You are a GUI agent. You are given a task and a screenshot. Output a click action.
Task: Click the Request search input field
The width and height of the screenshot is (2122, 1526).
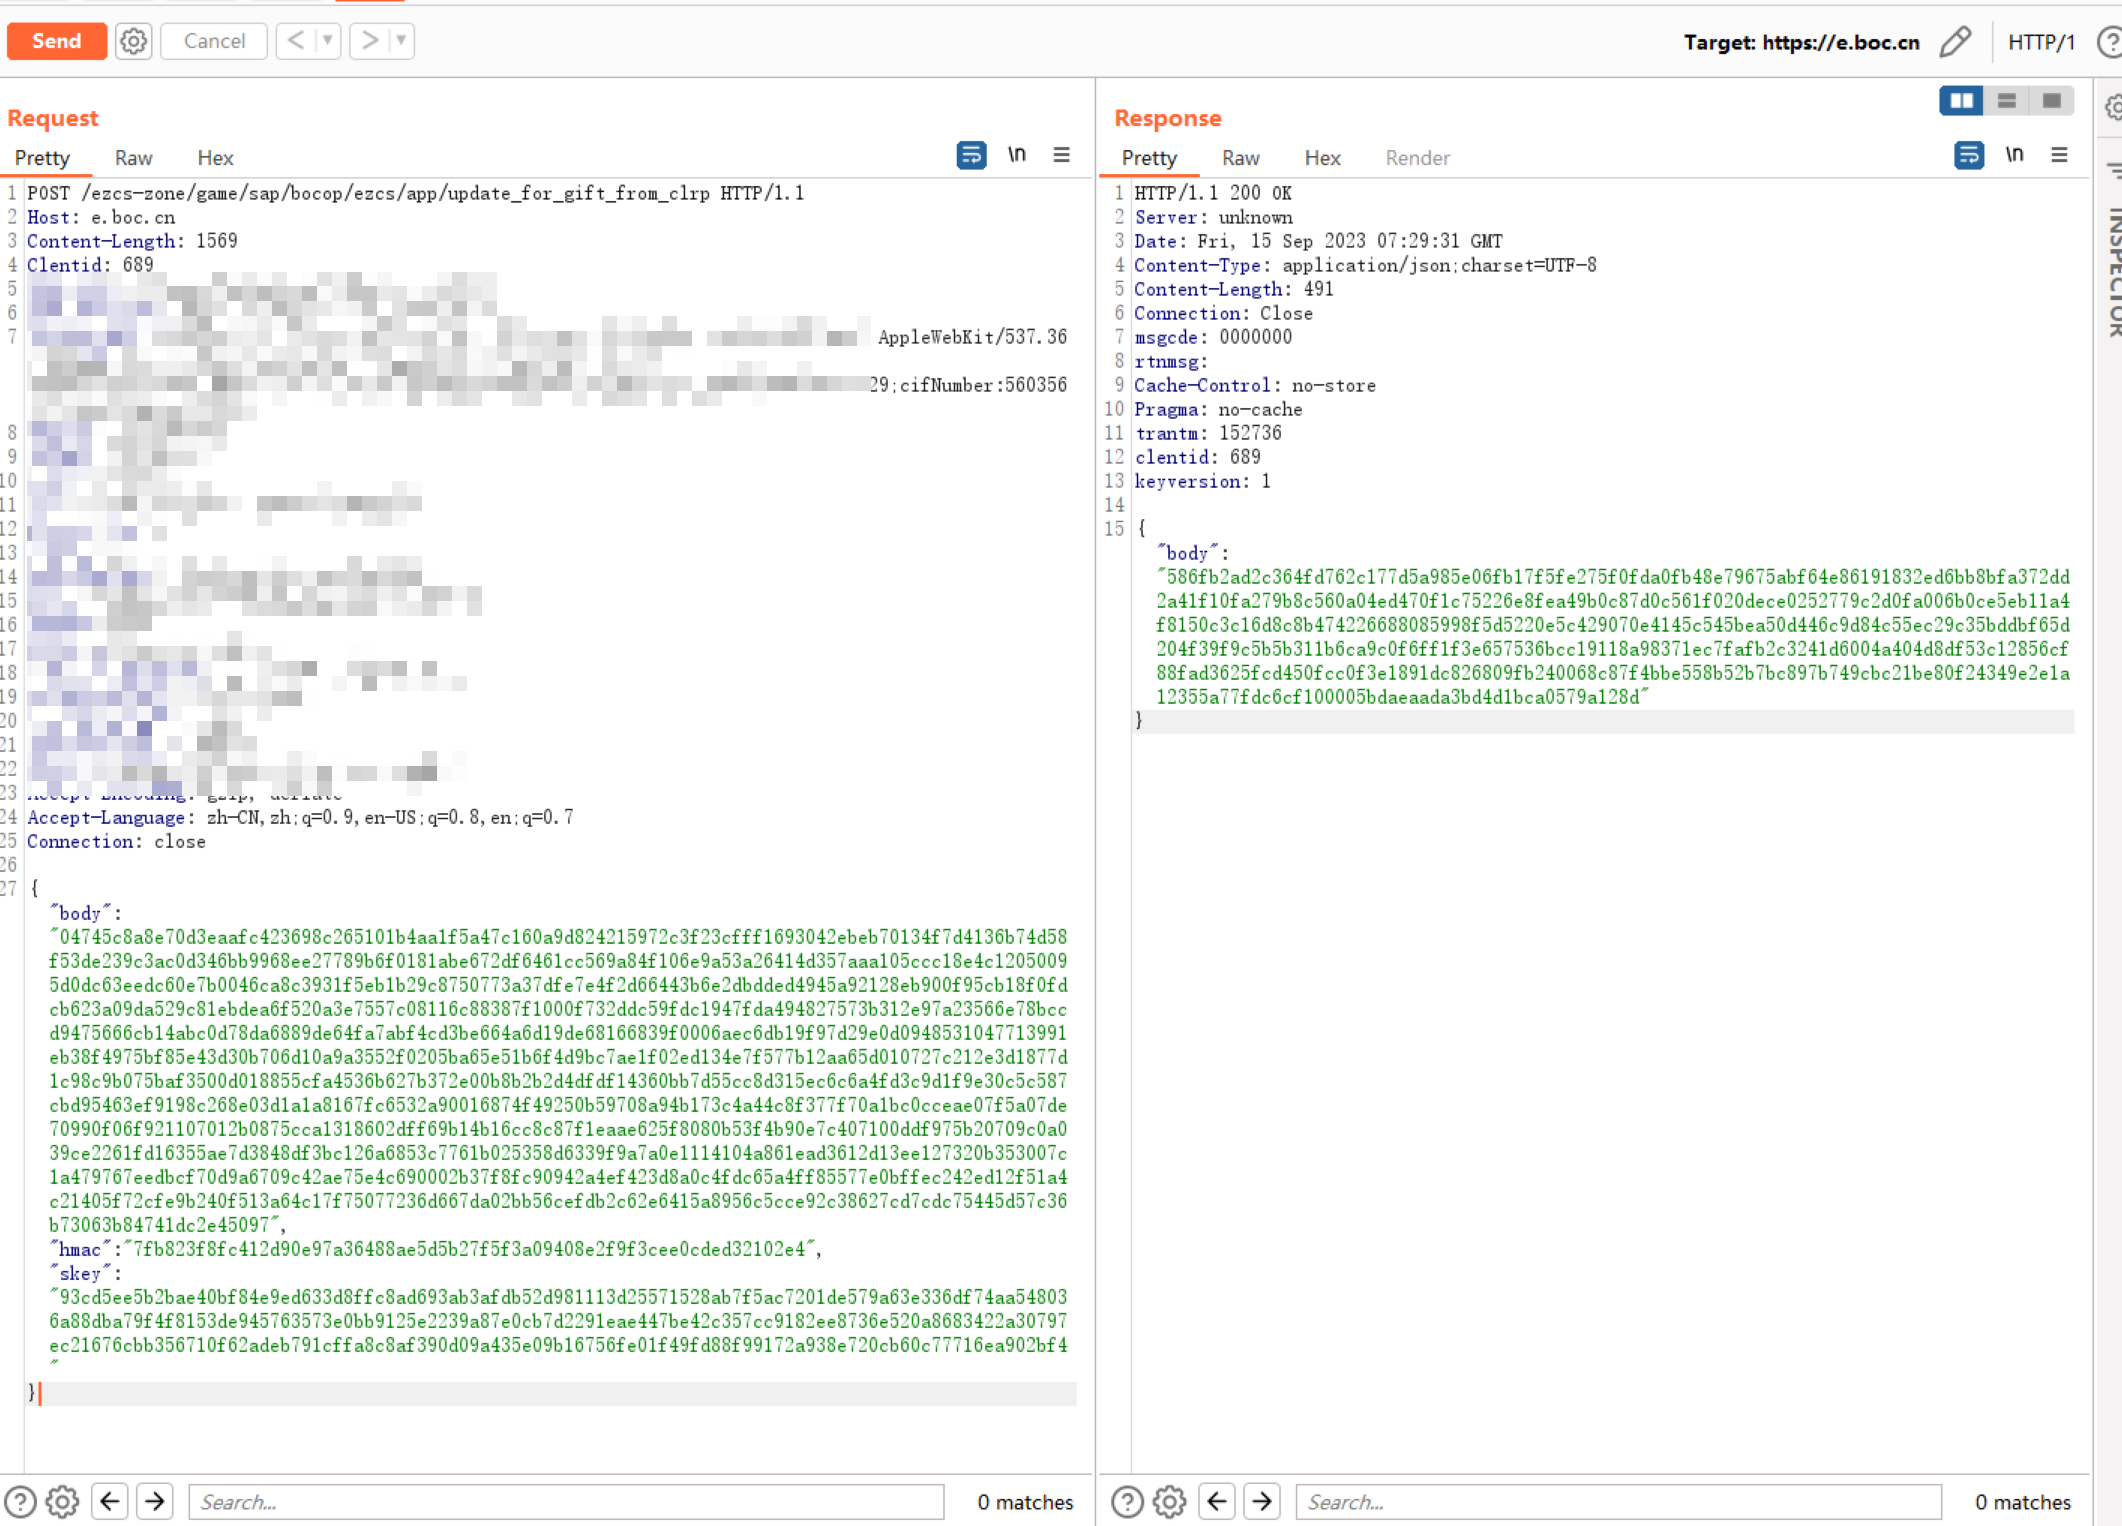pos(565,1501)
